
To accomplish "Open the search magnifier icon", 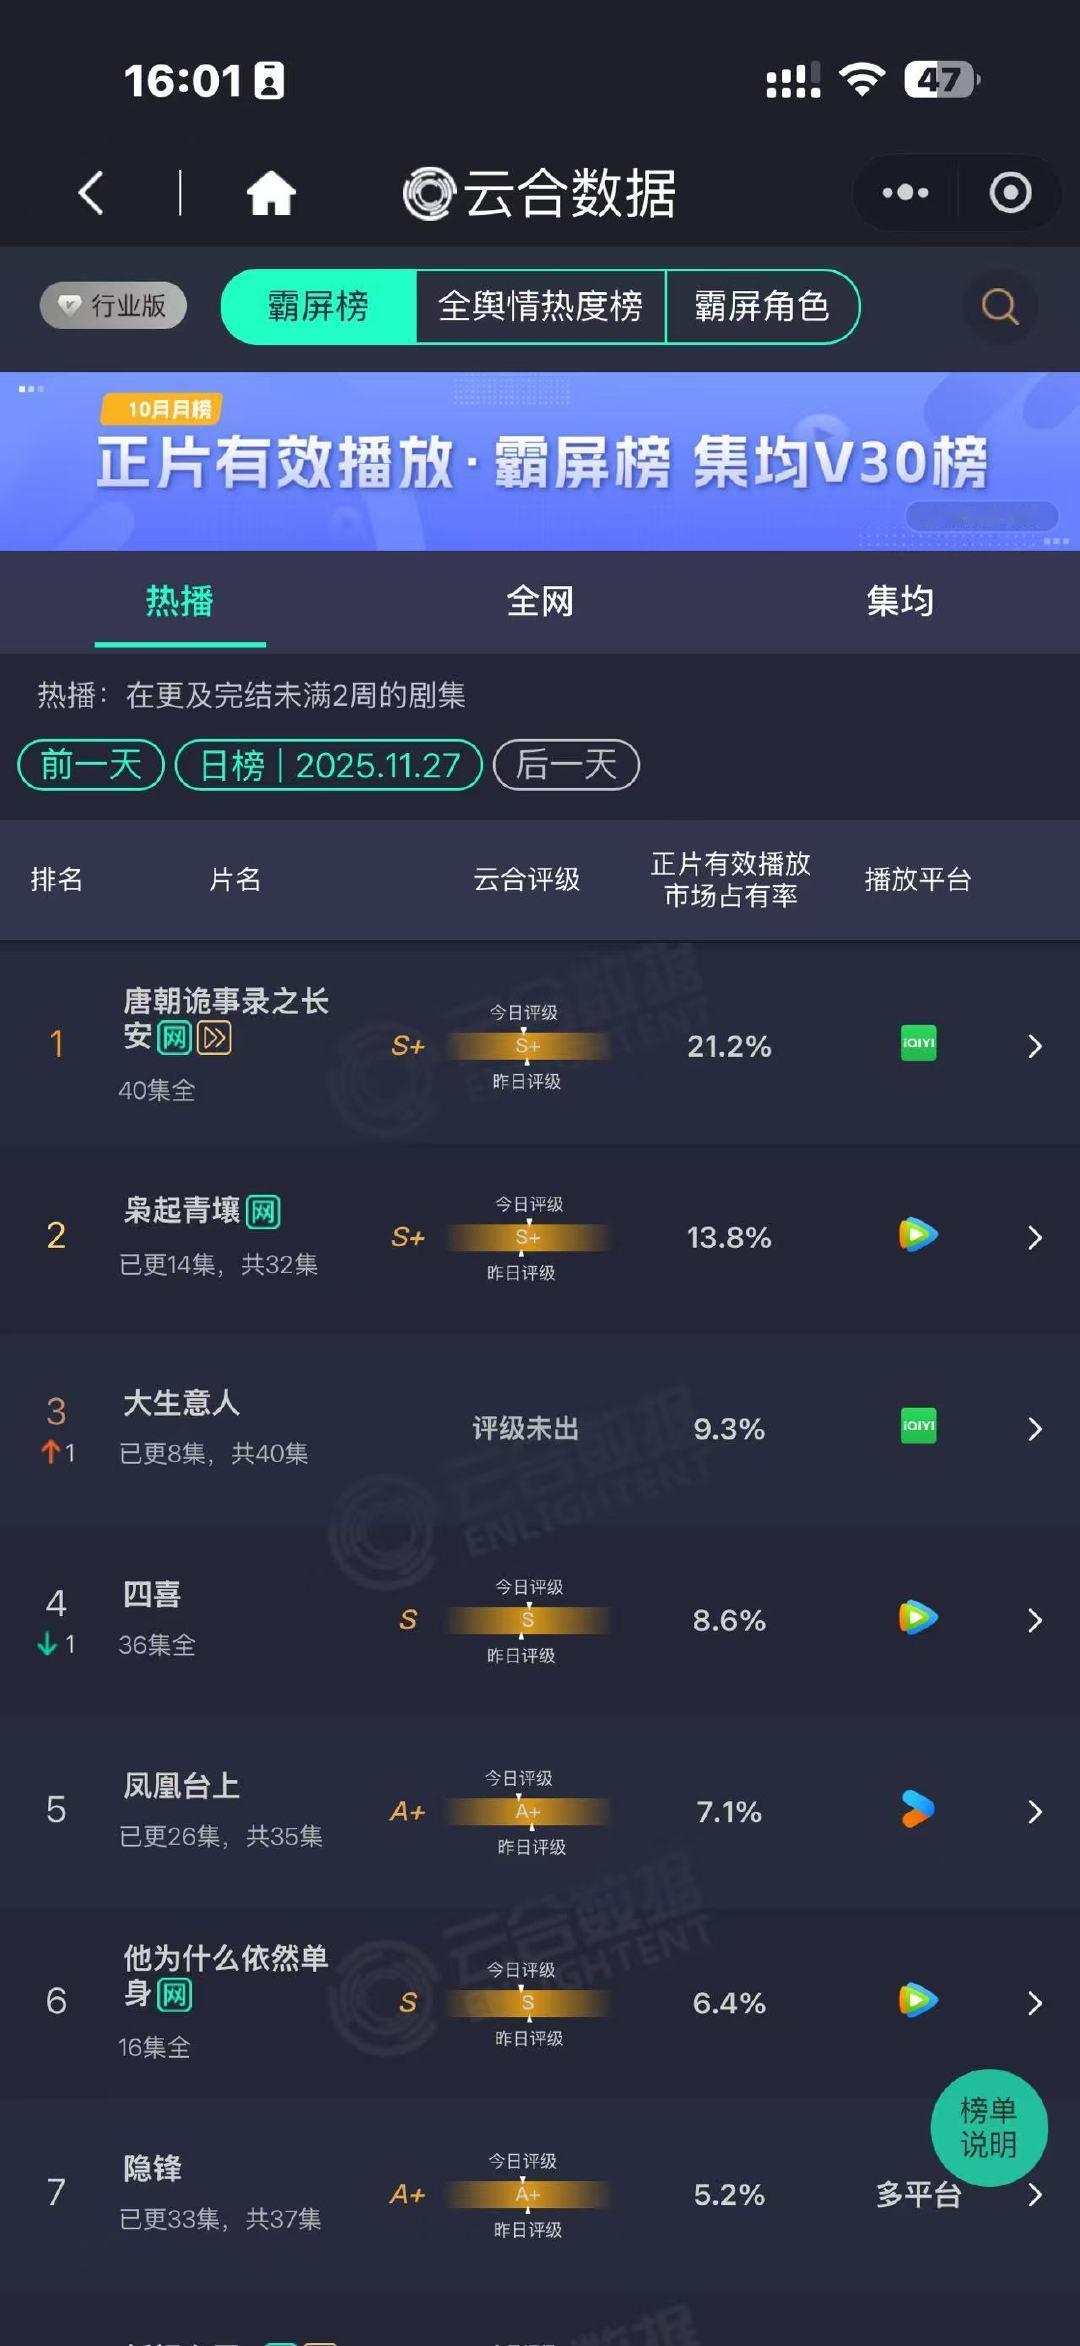I will tap(998, 307).
